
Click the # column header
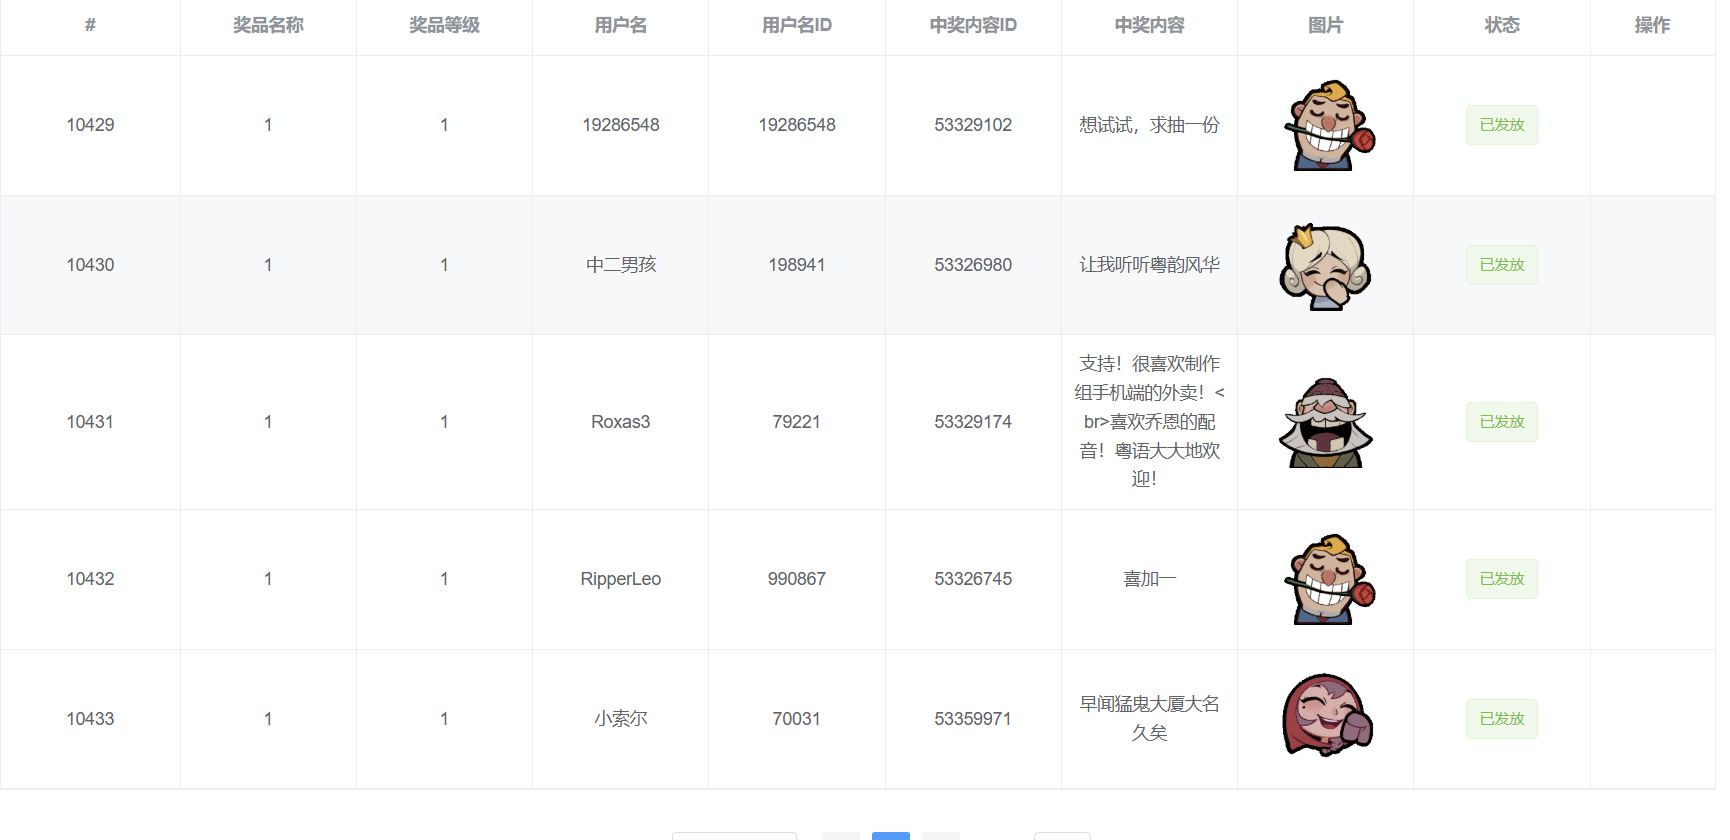click(90, 25)
